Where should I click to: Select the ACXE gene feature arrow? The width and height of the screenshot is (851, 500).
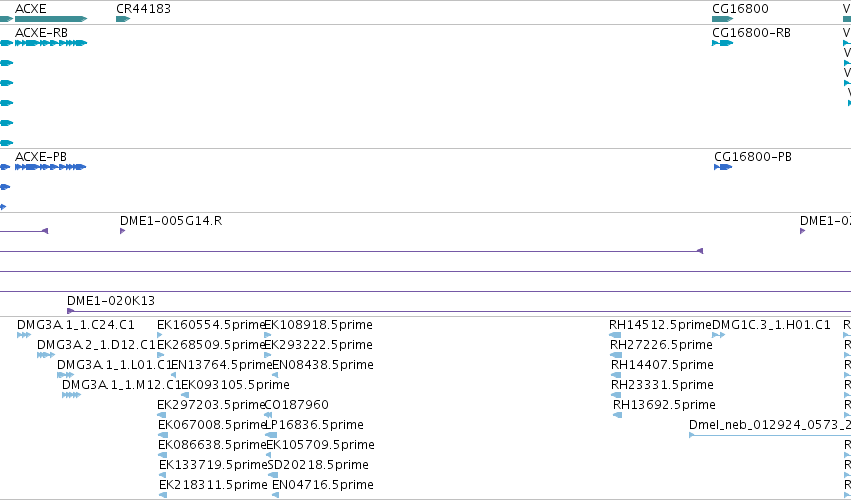[x=51, y=19]
